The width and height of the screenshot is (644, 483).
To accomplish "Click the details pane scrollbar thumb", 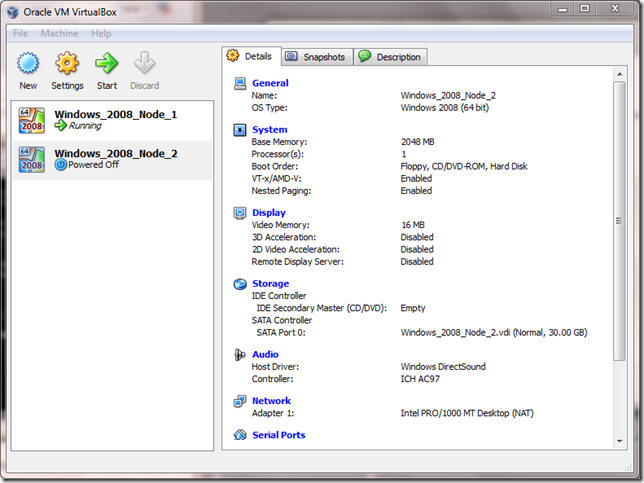I will click(619, 221).
